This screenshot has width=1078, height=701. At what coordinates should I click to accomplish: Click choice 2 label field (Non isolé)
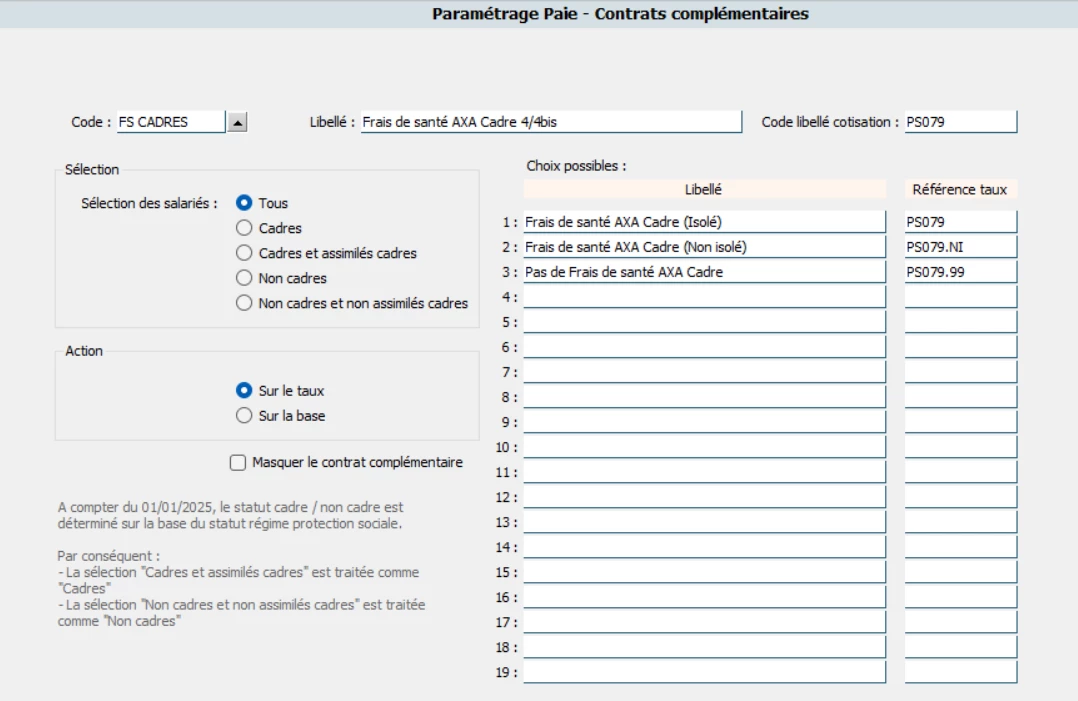[x=704, y=247]
